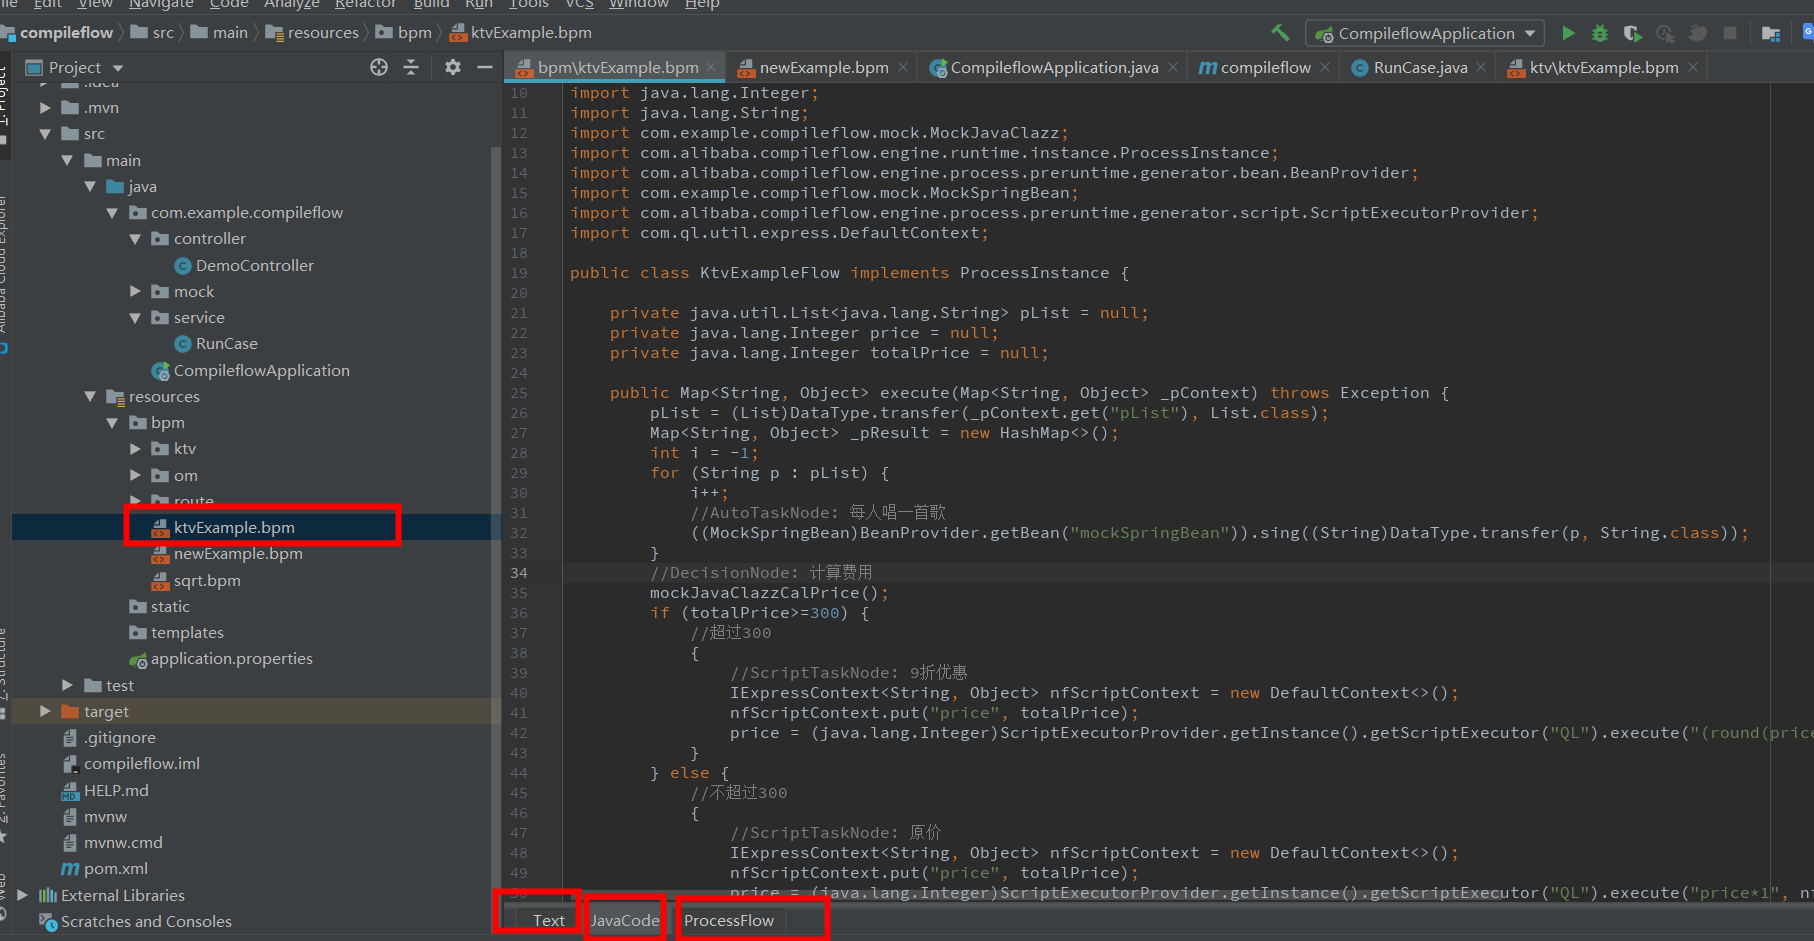Collapse the src folder
Image resolution: width=1814 pixels, height=941 pixels.
pyautogui.click(x=45, y=133)
